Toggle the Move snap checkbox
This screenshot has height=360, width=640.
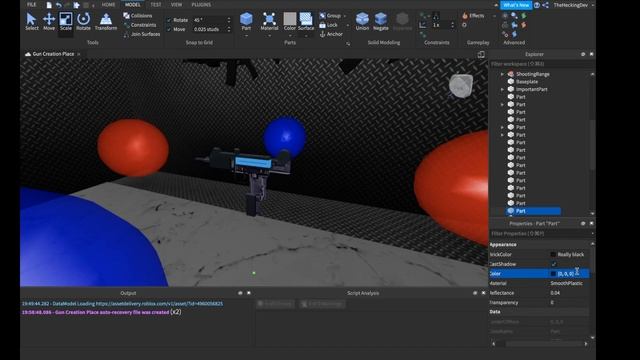pos(169,29)
